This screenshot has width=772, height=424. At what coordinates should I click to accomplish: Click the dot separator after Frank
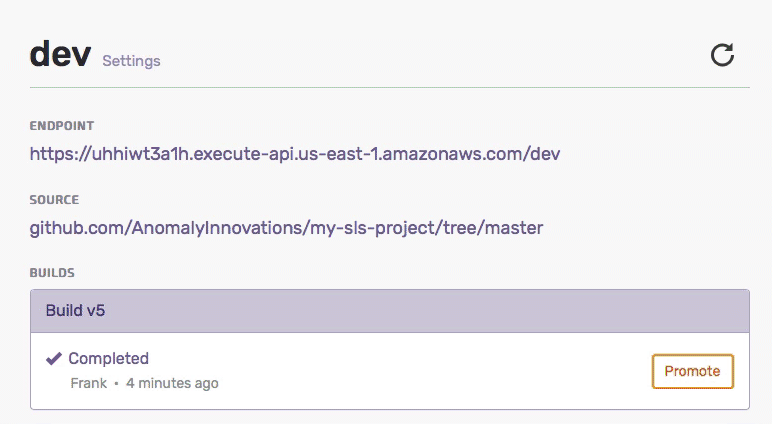coord(116,383)
